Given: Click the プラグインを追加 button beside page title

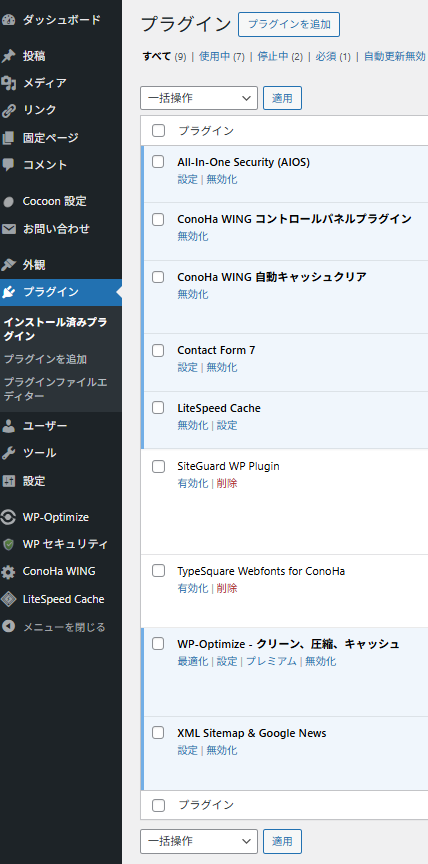Looking at the screenshot, I should coord(289,25).
